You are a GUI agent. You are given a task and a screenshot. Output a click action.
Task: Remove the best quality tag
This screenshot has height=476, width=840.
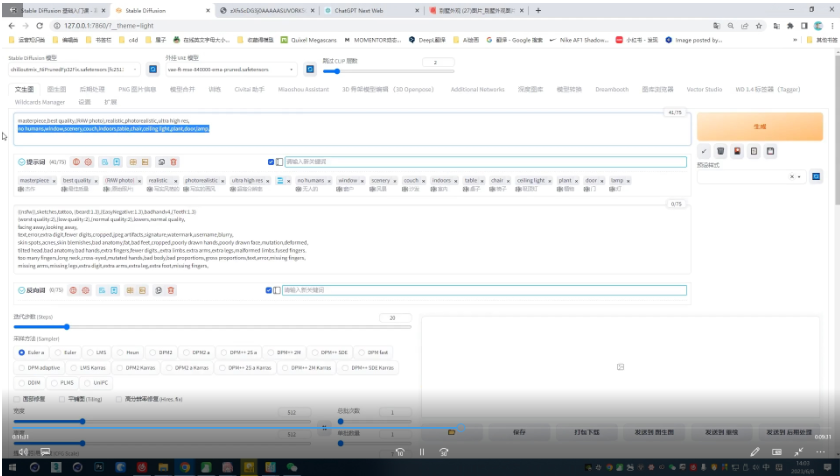click(96, 181)
